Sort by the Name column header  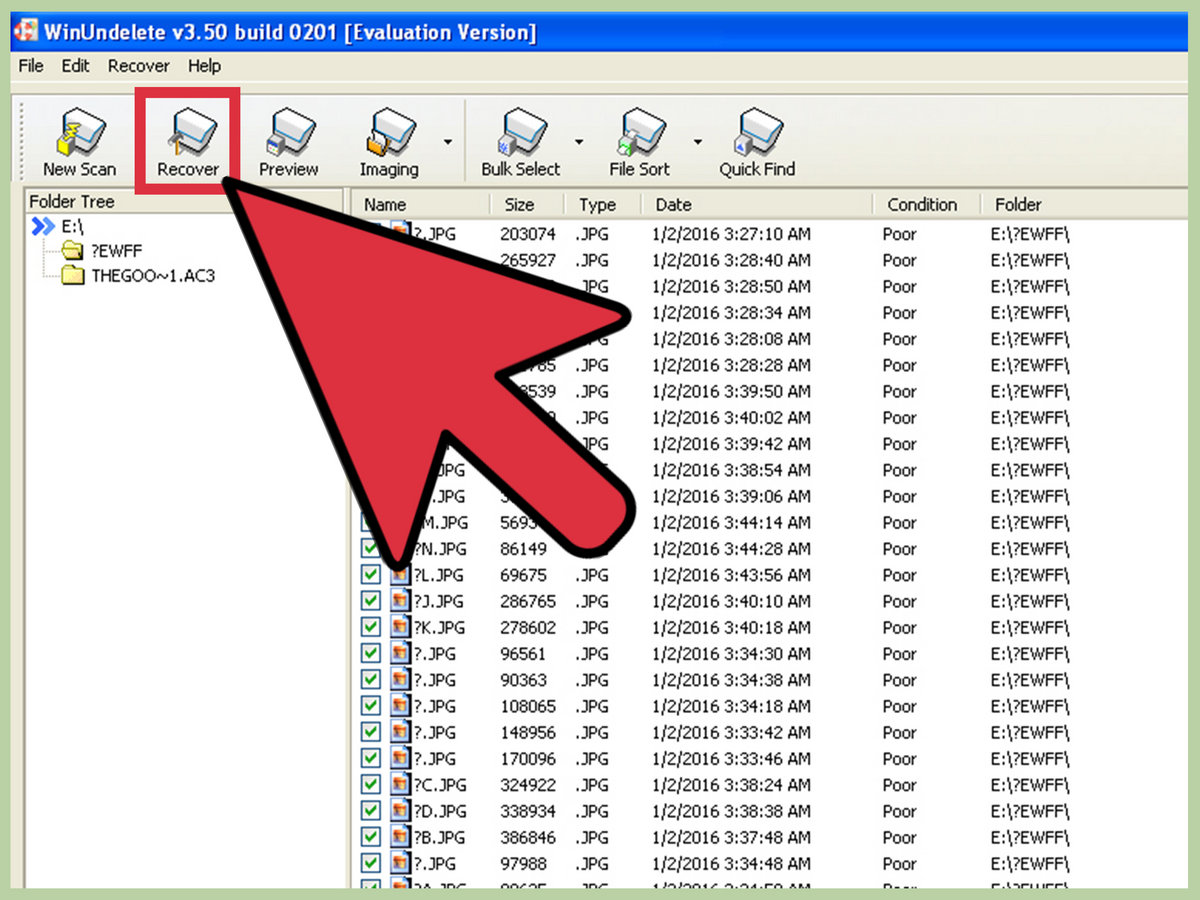click(x=419, y=204)
